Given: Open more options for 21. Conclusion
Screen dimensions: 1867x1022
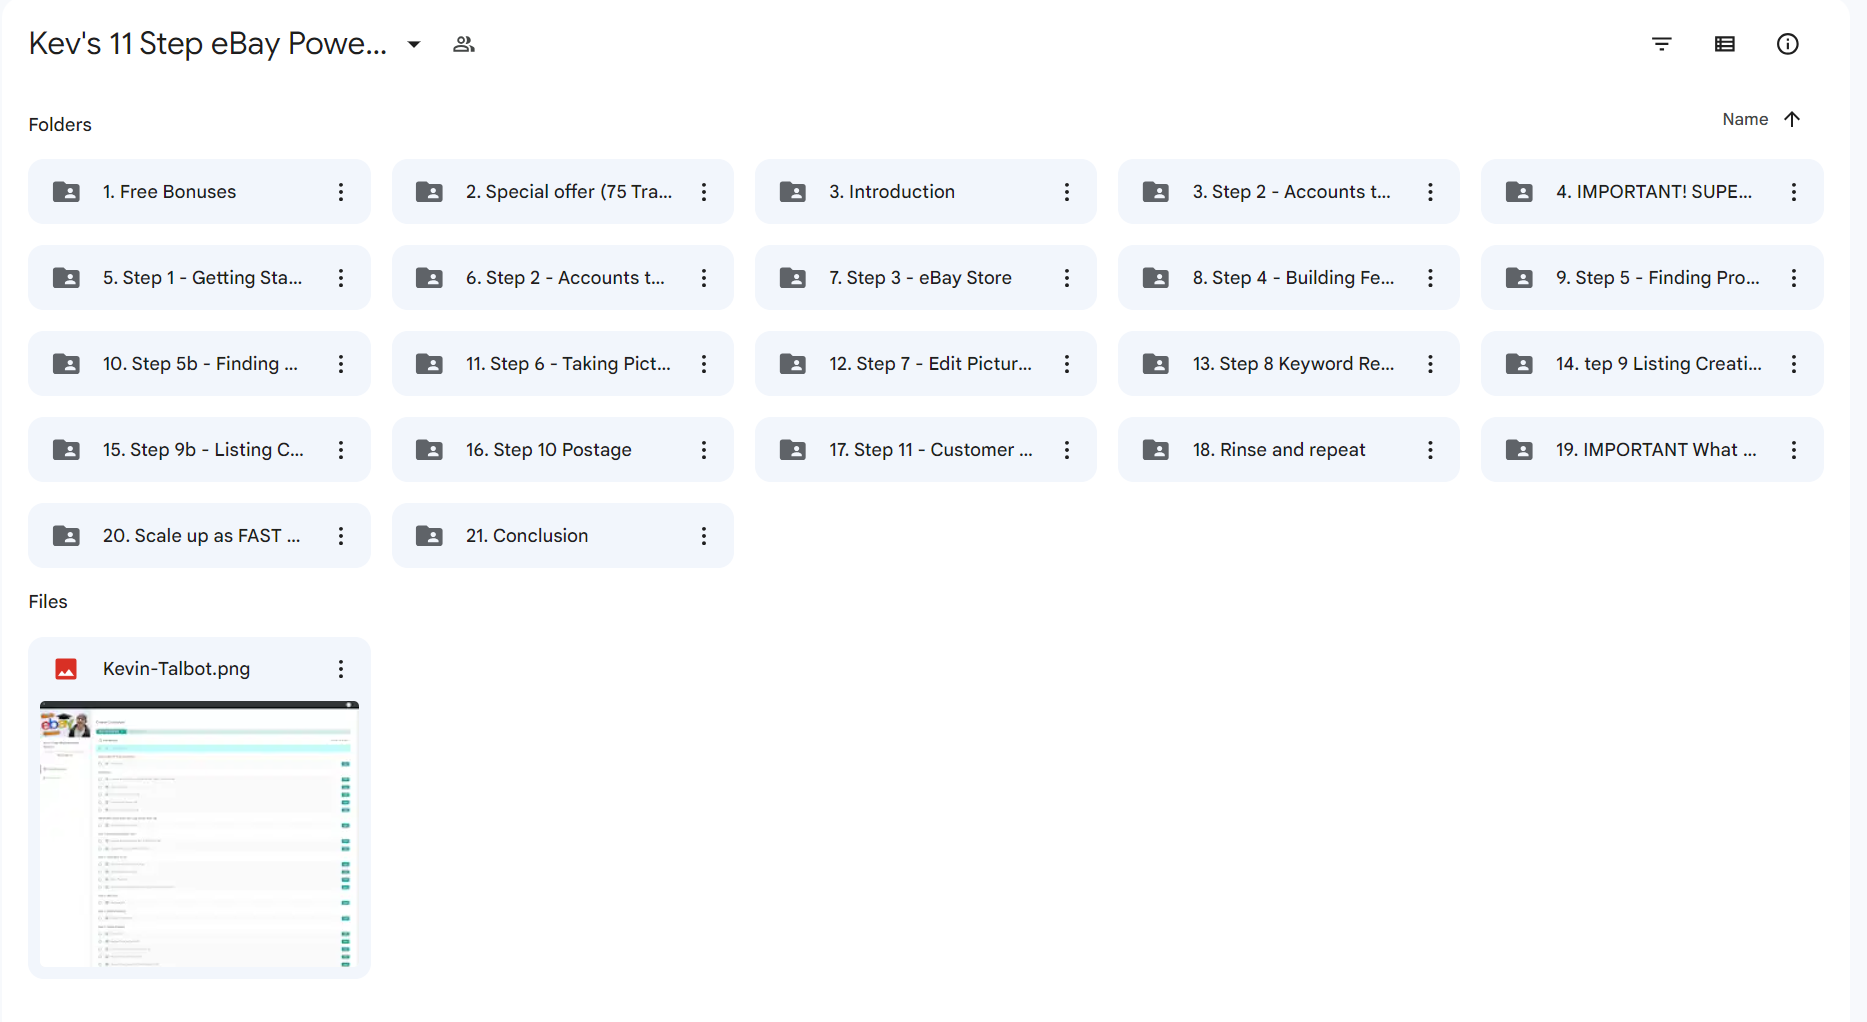Looking at the screenshot, I should tap(704, 536).
